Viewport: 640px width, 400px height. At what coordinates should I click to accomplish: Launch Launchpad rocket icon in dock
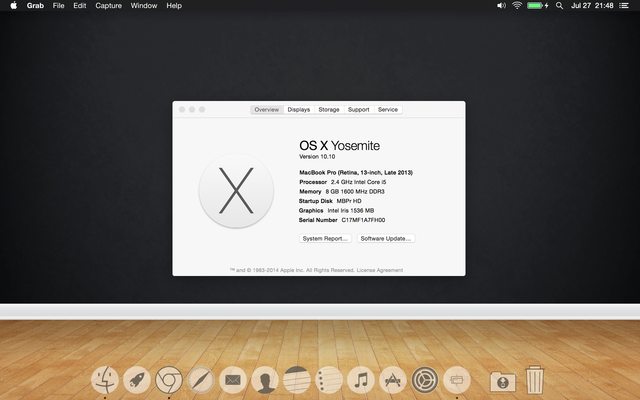137,380
